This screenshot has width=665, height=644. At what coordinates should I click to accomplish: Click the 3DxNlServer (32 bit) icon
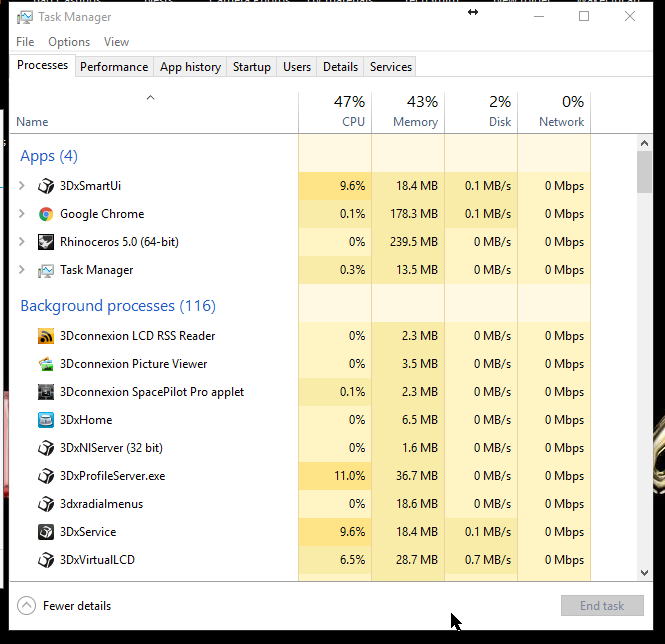[46, 448]
